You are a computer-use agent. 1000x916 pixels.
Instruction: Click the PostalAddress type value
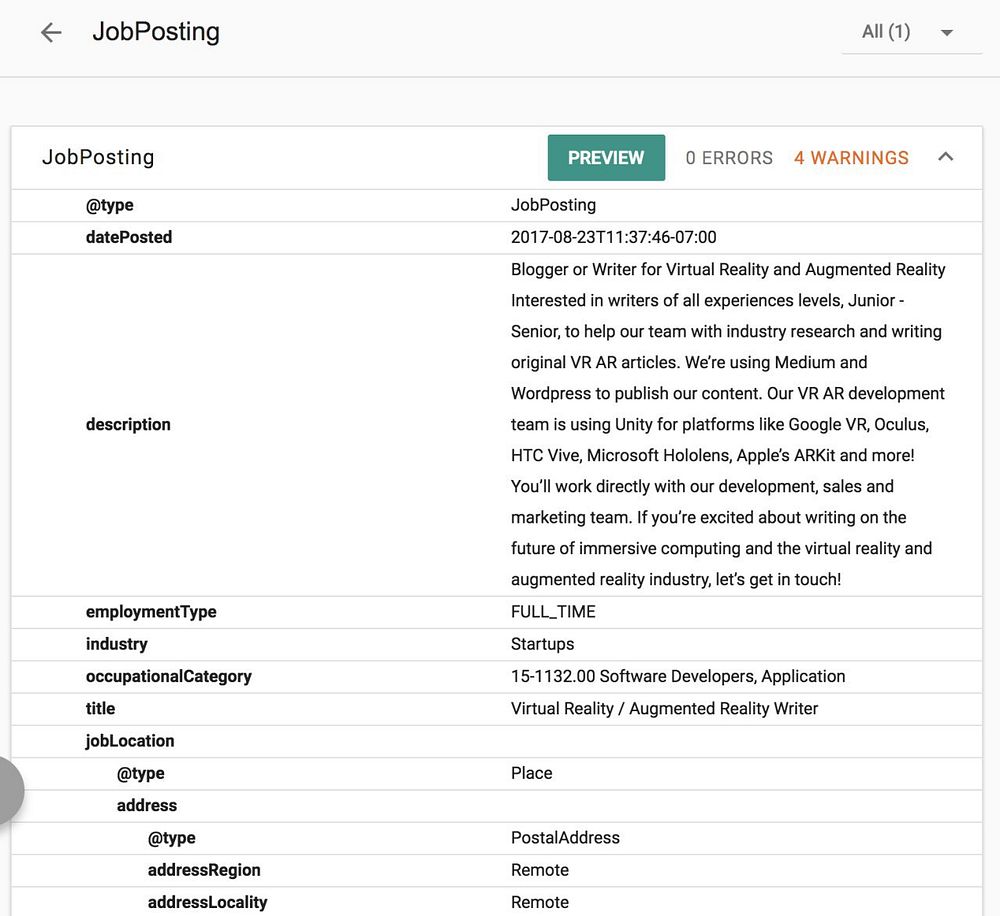tap(565, 838)
